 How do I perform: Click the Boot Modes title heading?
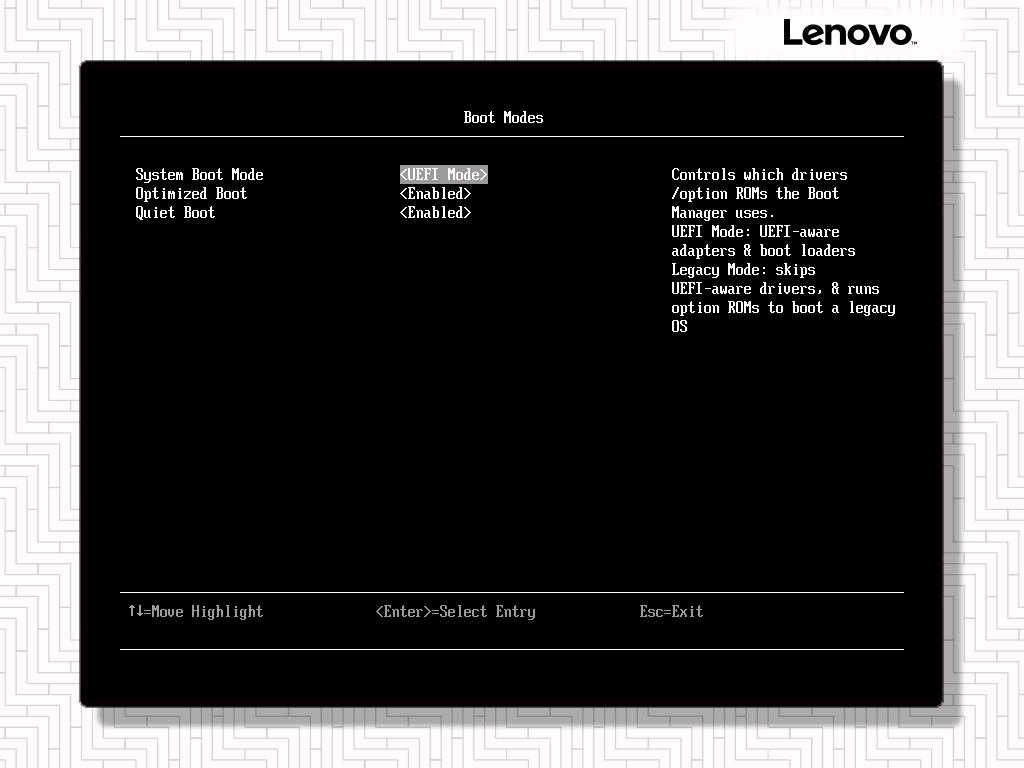pyautogui.click(x=504, y=118)
